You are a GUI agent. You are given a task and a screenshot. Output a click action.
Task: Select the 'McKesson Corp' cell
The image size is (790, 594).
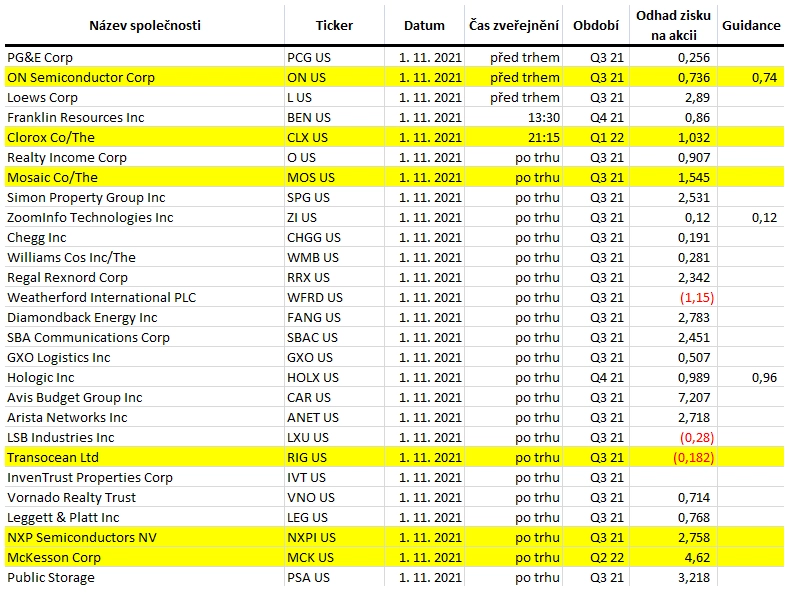pyautogui.click(x=145, y=557)
